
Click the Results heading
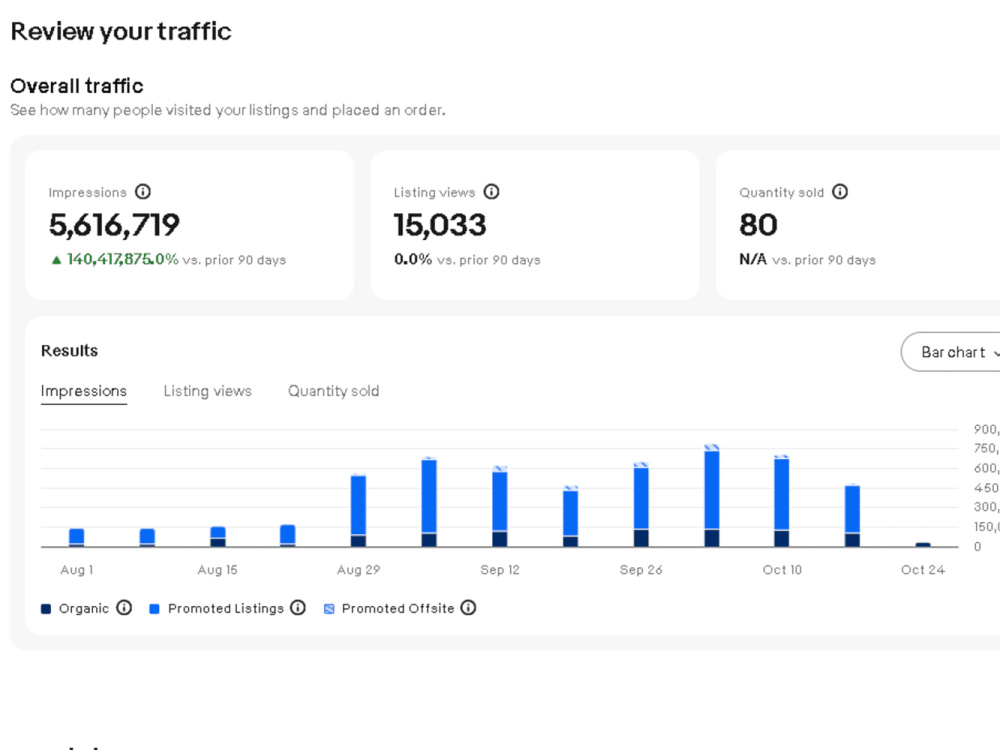(70, 351)
